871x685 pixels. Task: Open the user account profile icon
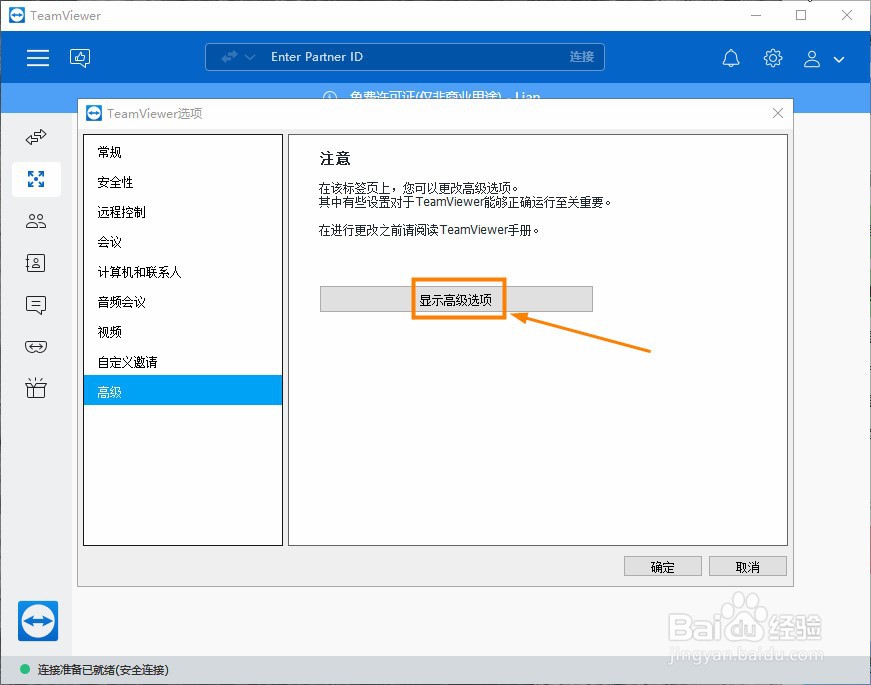812,58
